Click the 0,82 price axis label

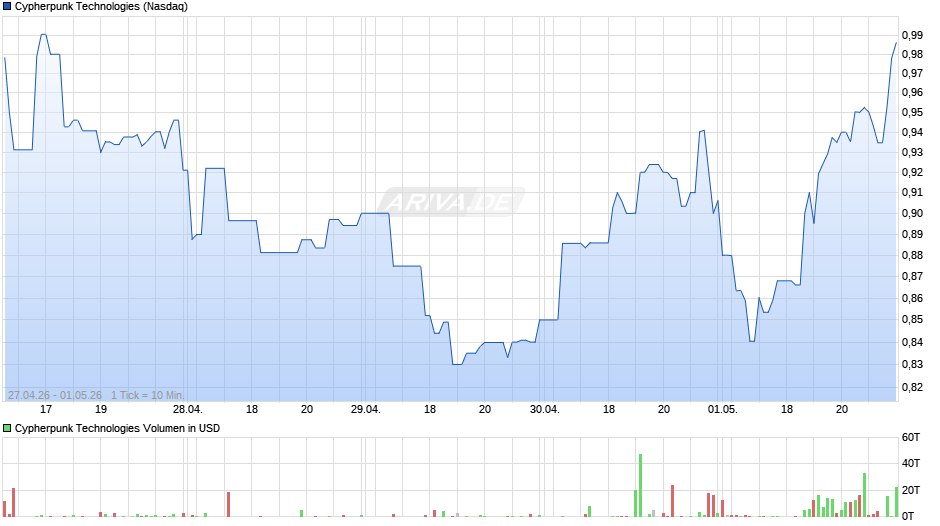(x=912, y=387)
